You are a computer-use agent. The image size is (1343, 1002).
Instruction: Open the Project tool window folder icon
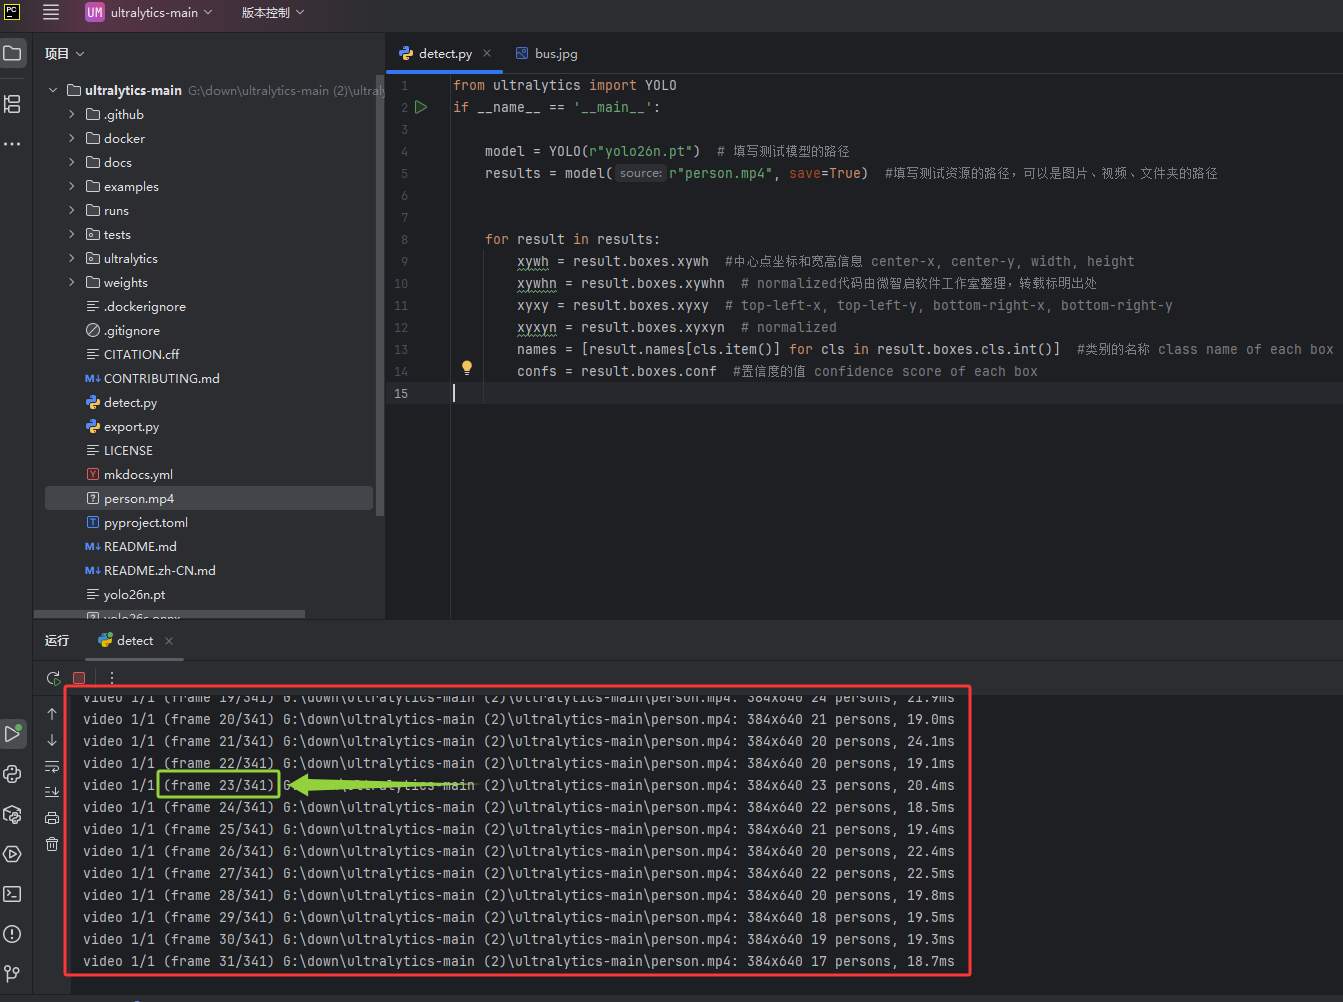[12, 53]
